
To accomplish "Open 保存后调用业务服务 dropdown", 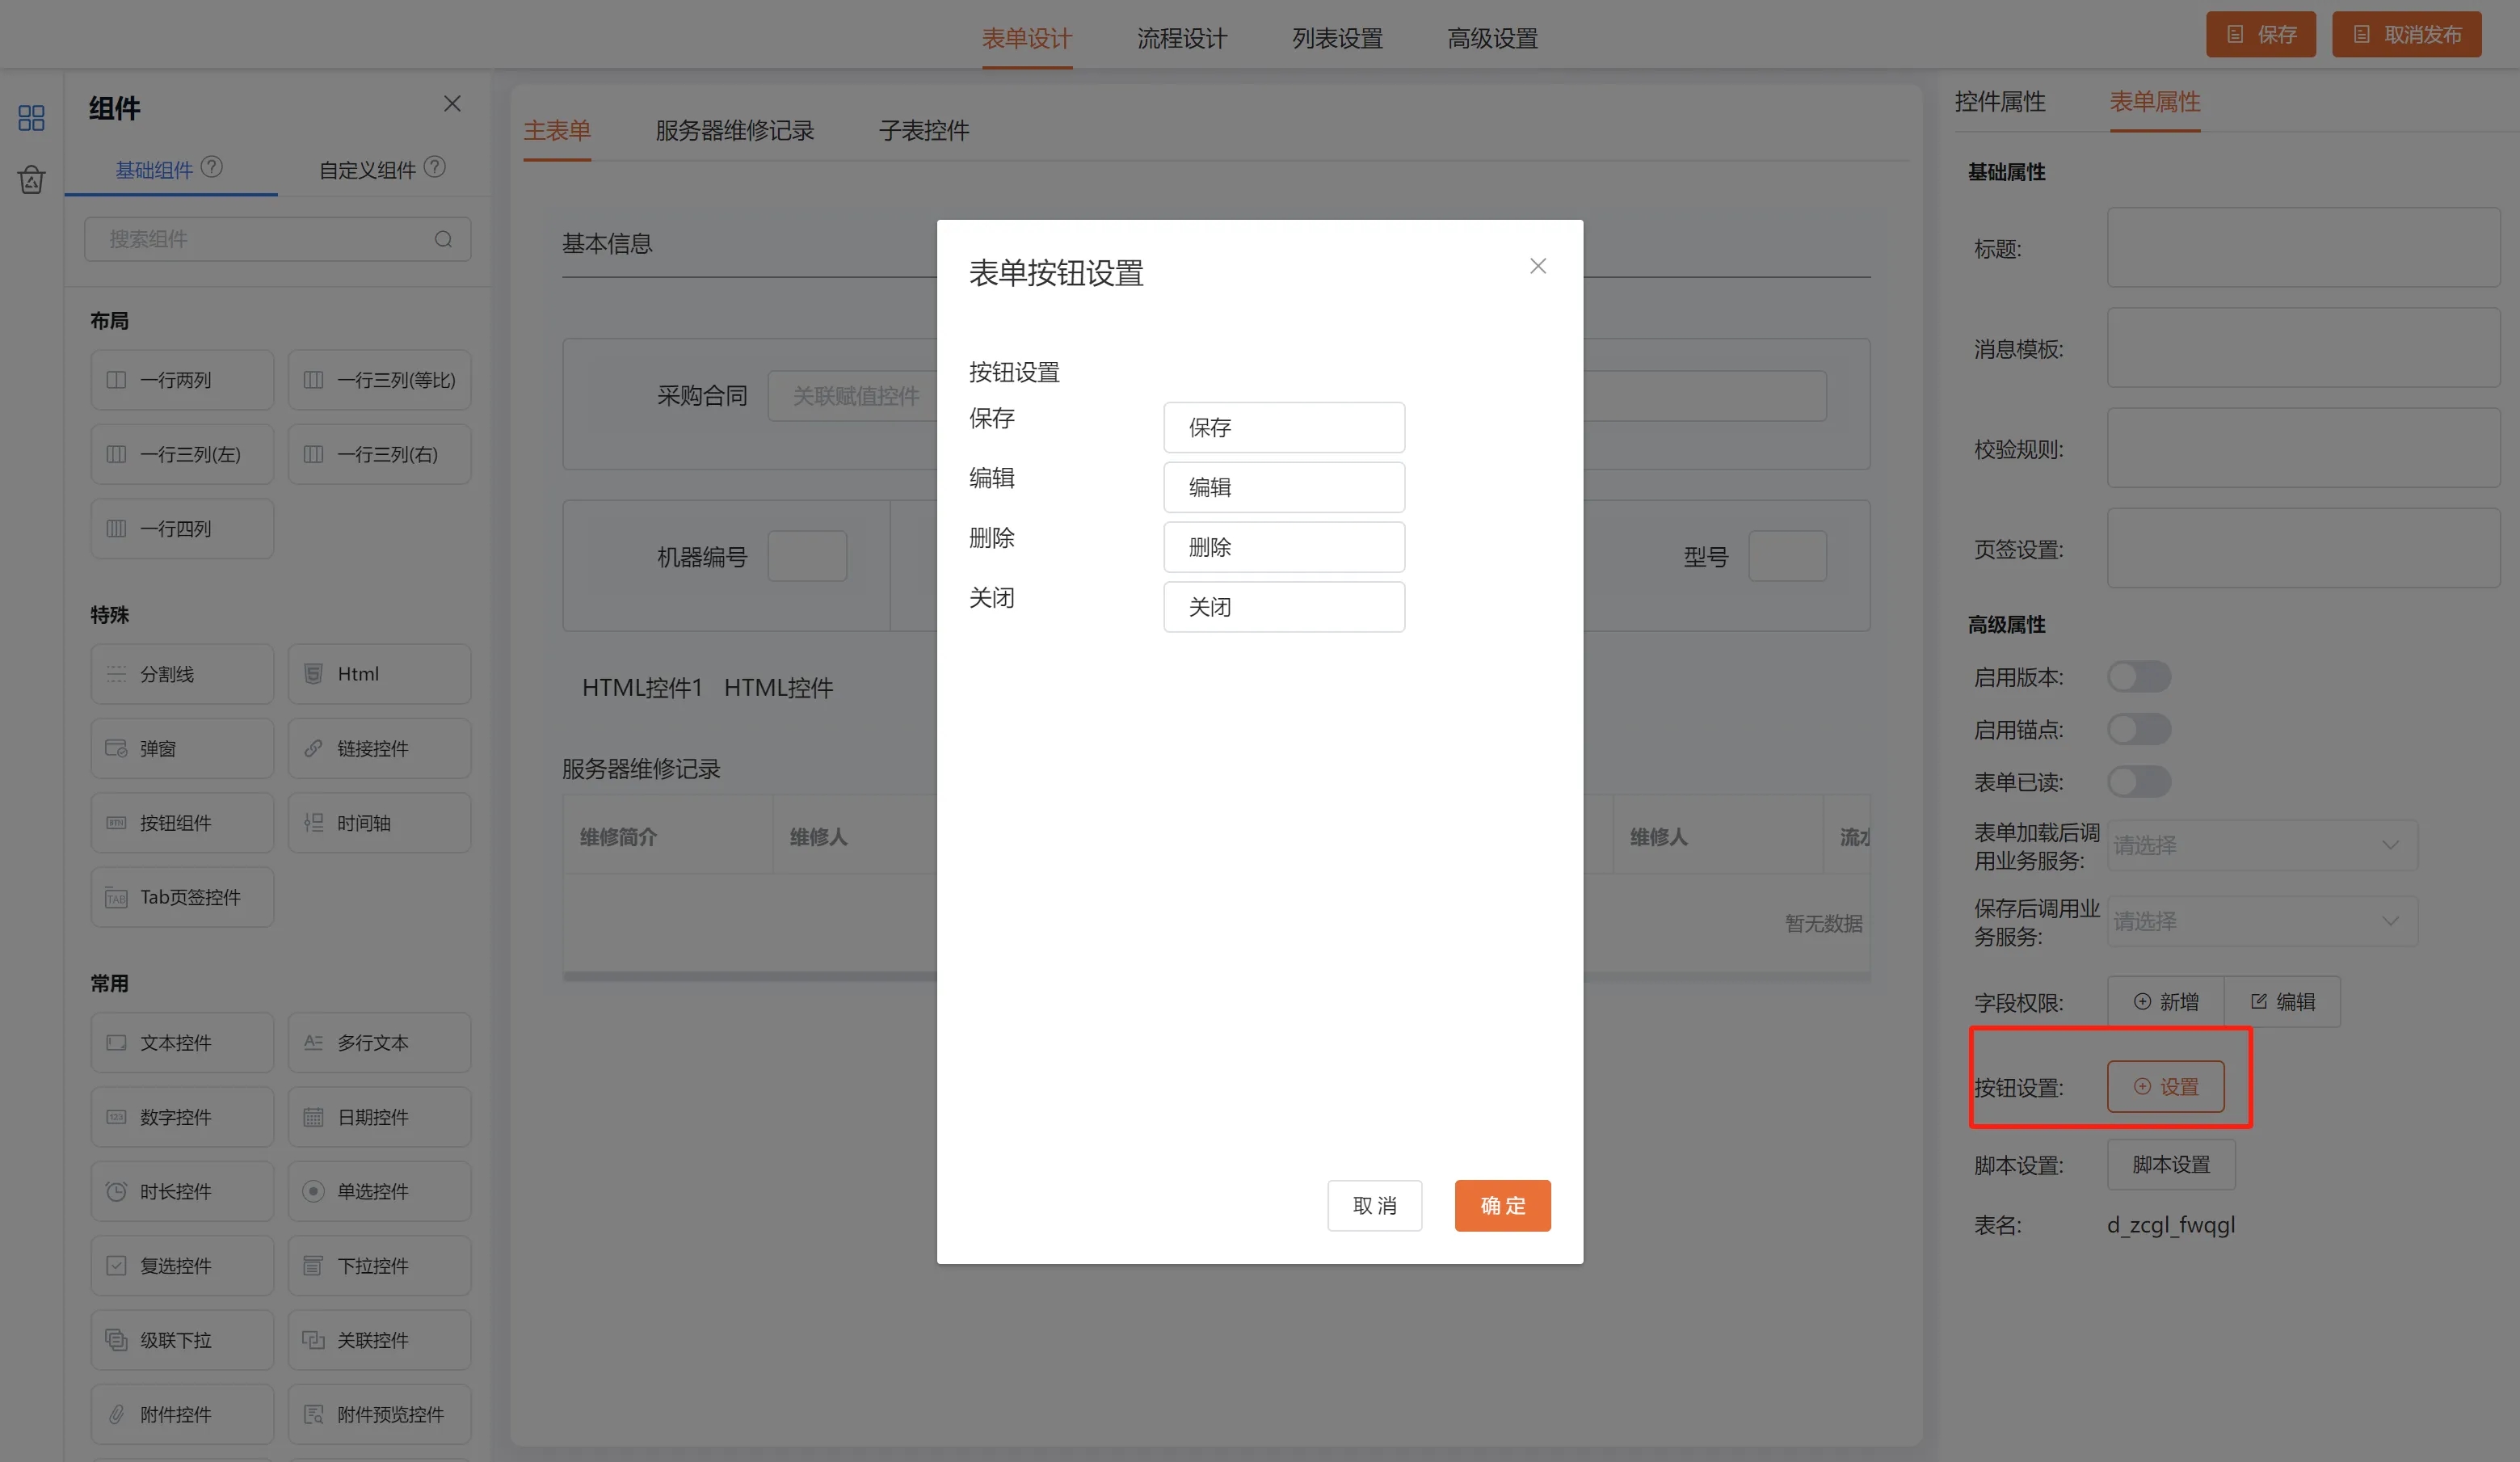I will point(2262,921).
